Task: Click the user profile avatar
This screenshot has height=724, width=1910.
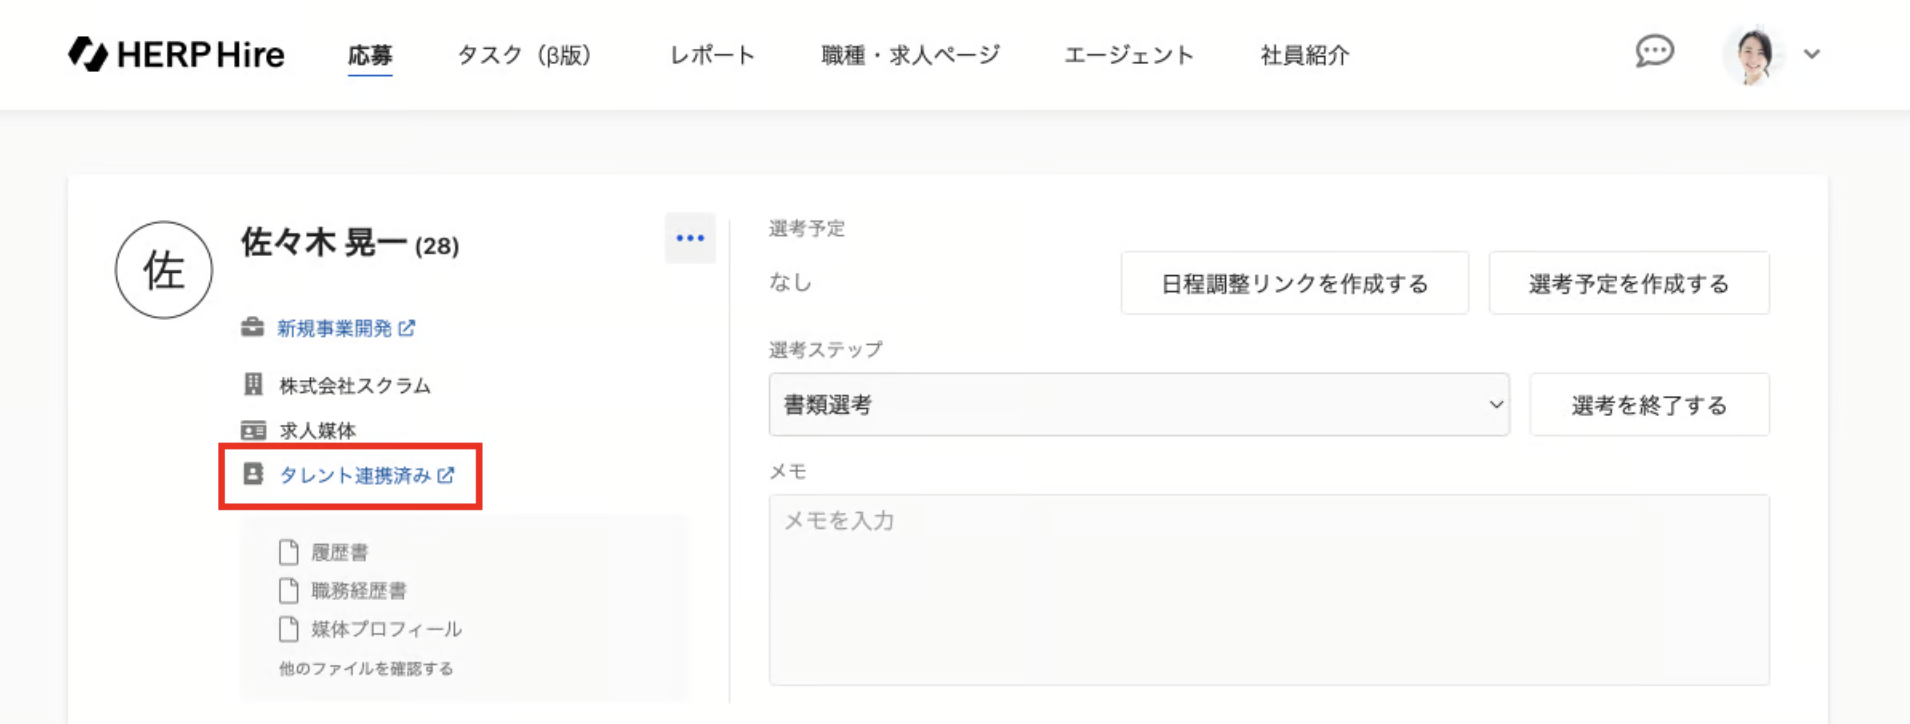Action: pyautogui.click(x=1752, y=54)
